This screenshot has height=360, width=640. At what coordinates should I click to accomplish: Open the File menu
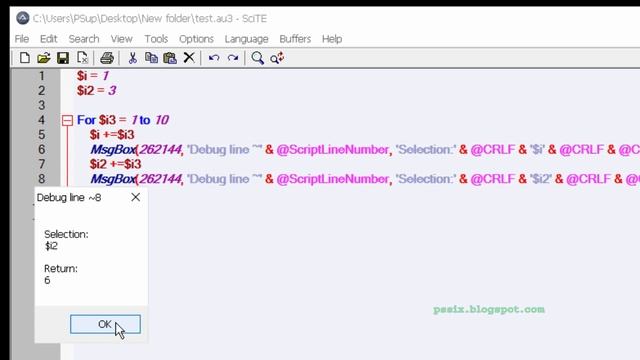(x=22, y=39)
